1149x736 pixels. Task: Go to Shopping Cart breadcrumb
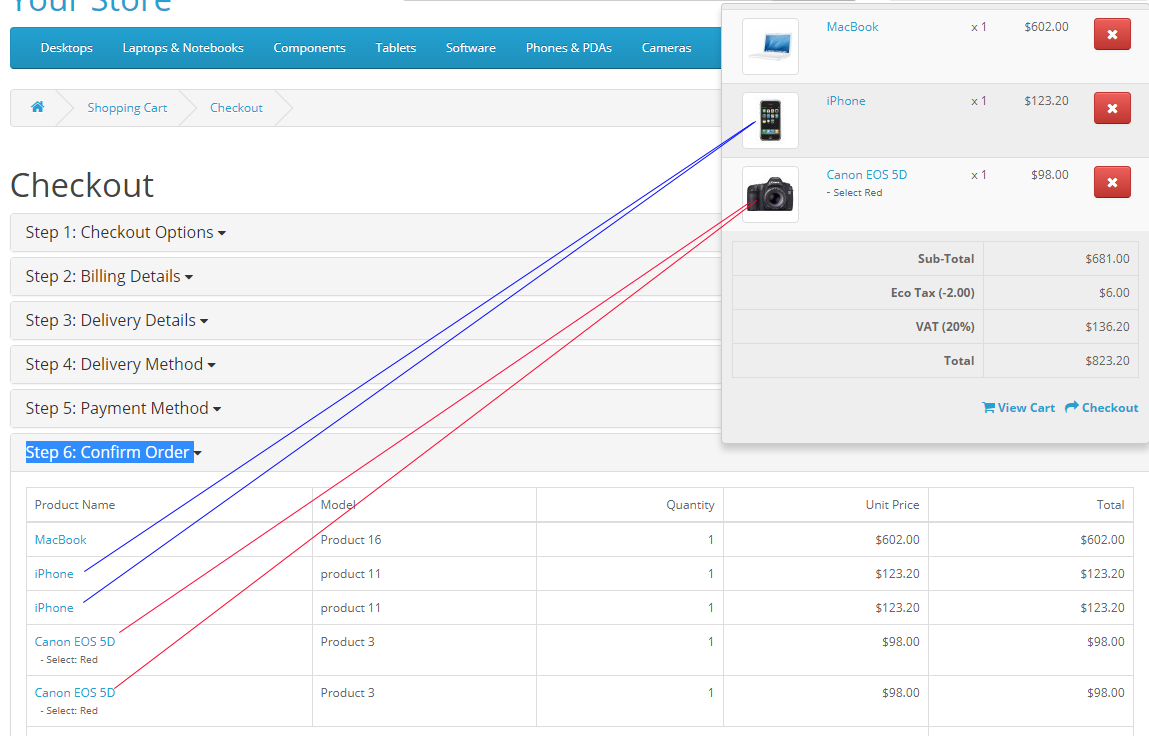[x=128, y=108]
